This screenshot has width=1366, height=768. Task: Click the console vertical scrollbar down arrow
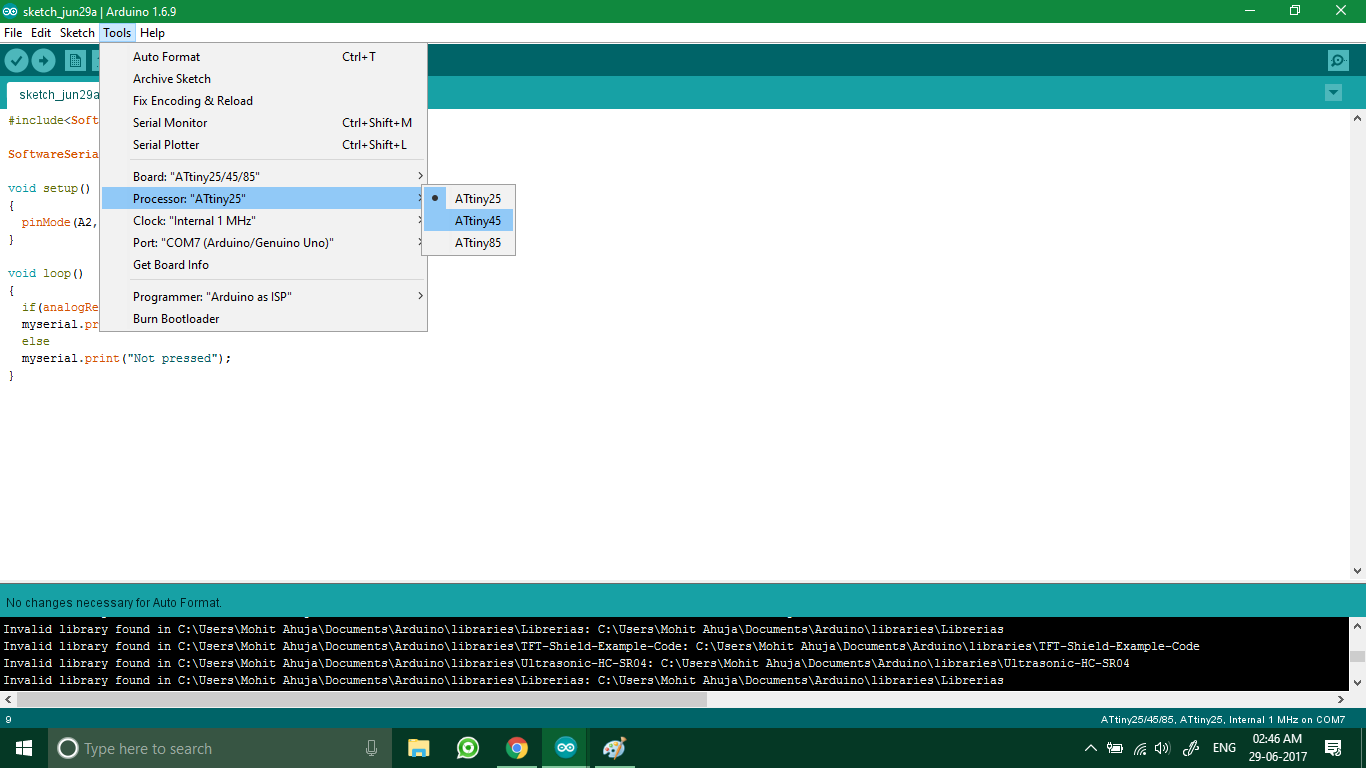(x=1357, y=683)
